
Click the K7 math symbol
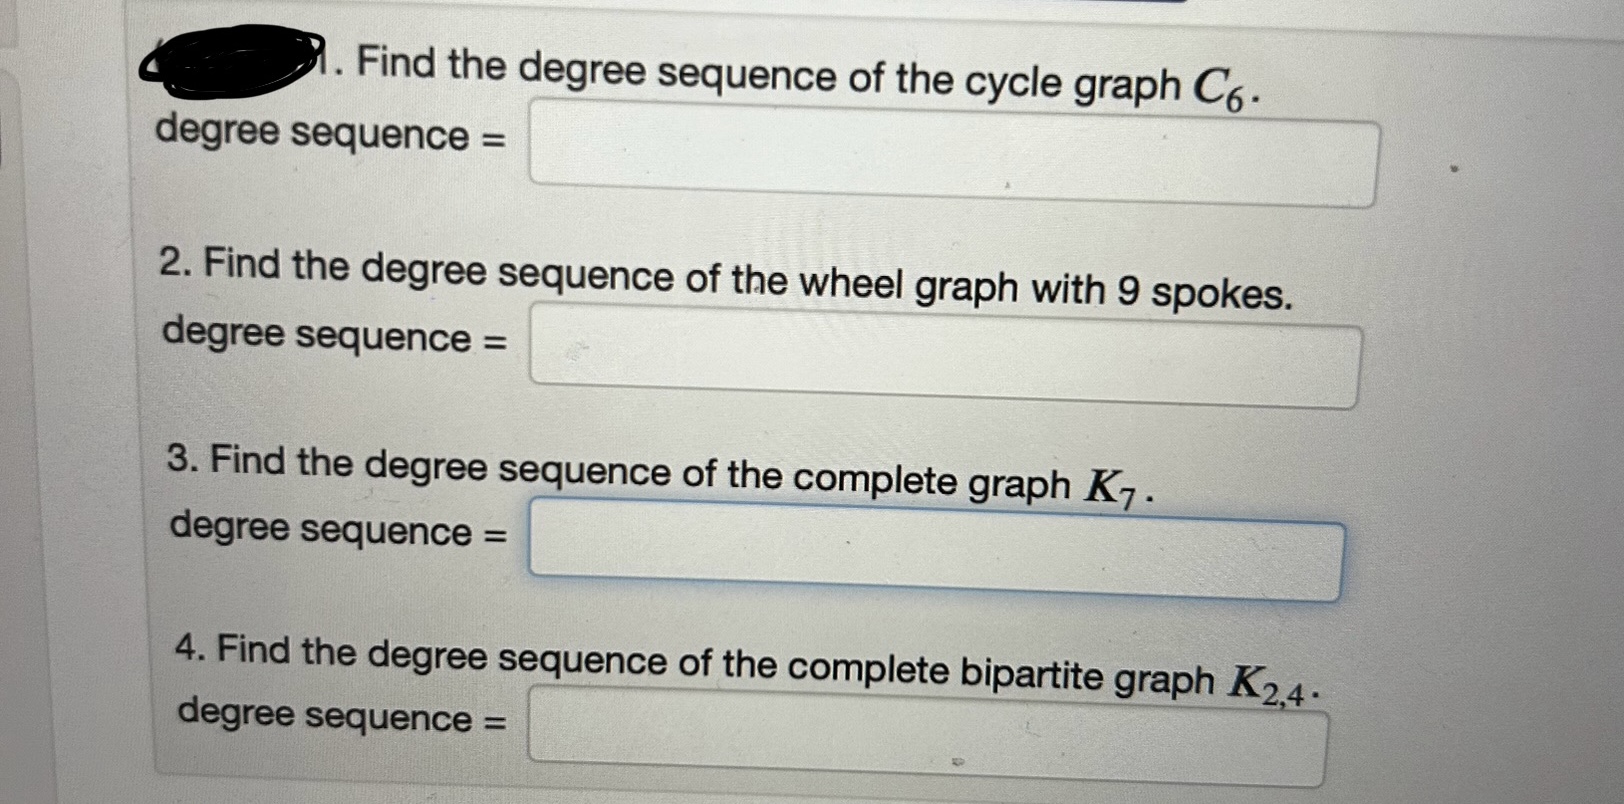[x=1112, y=489]
